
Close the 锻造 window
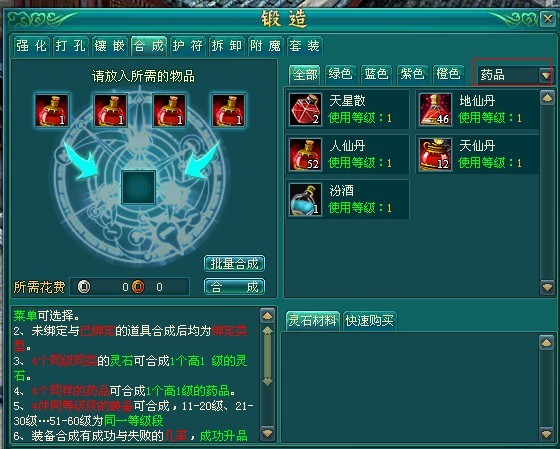click(x=548, y=18)
